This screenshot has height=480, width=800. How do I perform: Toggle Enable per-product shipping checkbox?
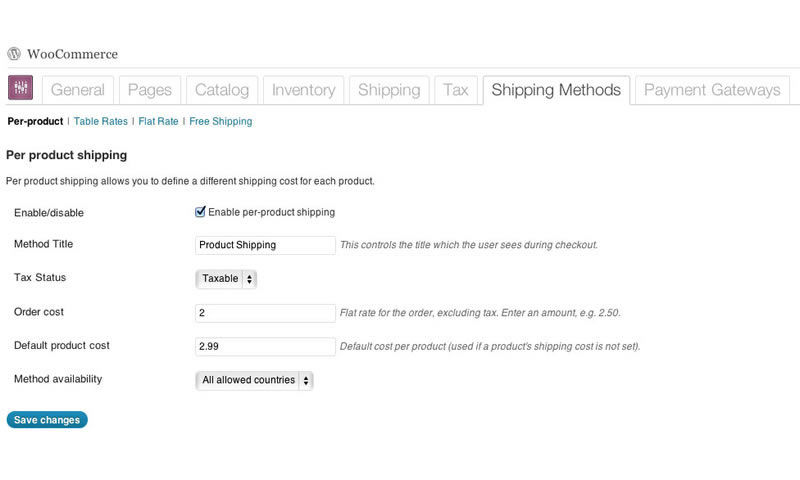point(200,212)
